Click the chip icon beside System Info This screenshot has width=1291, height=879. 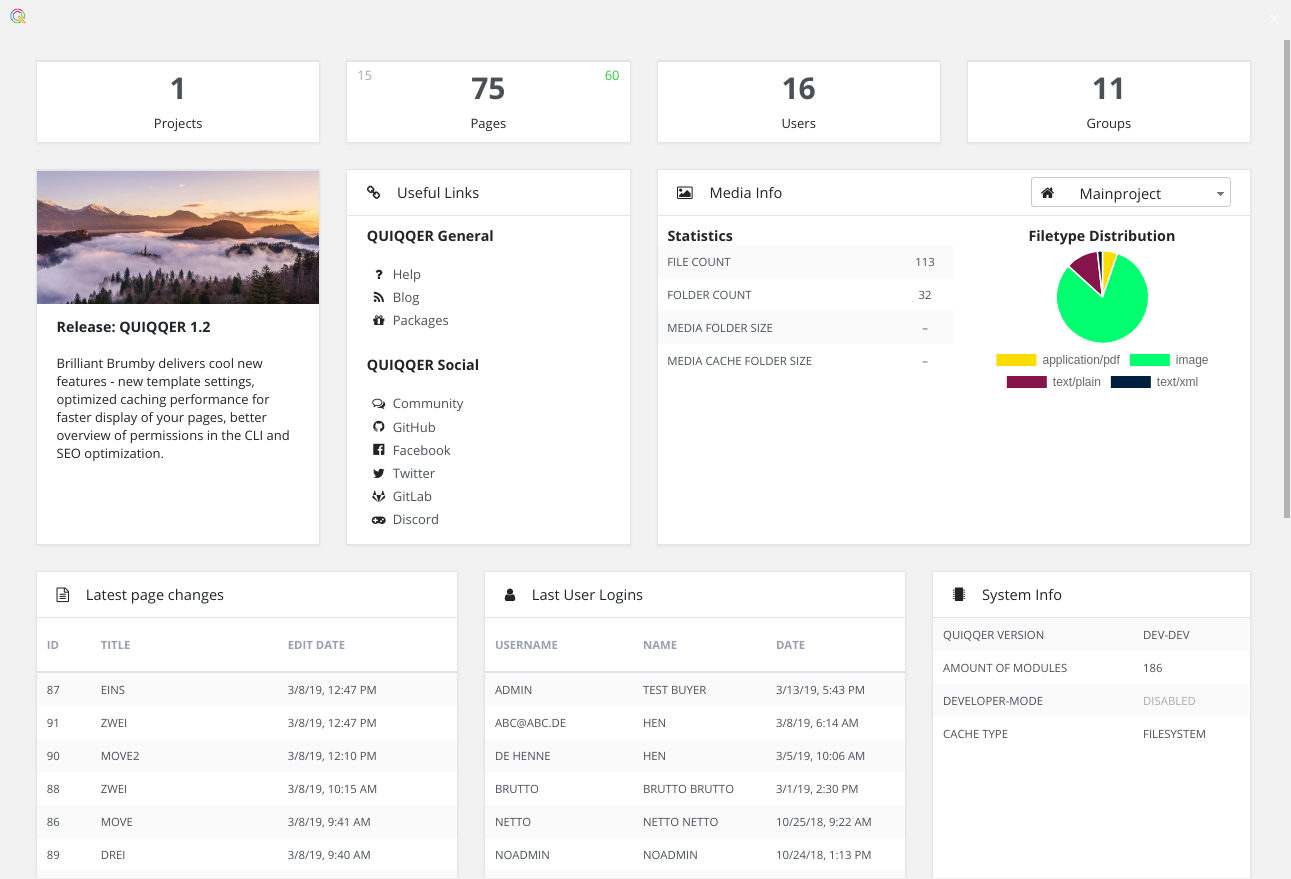(959, 594)
